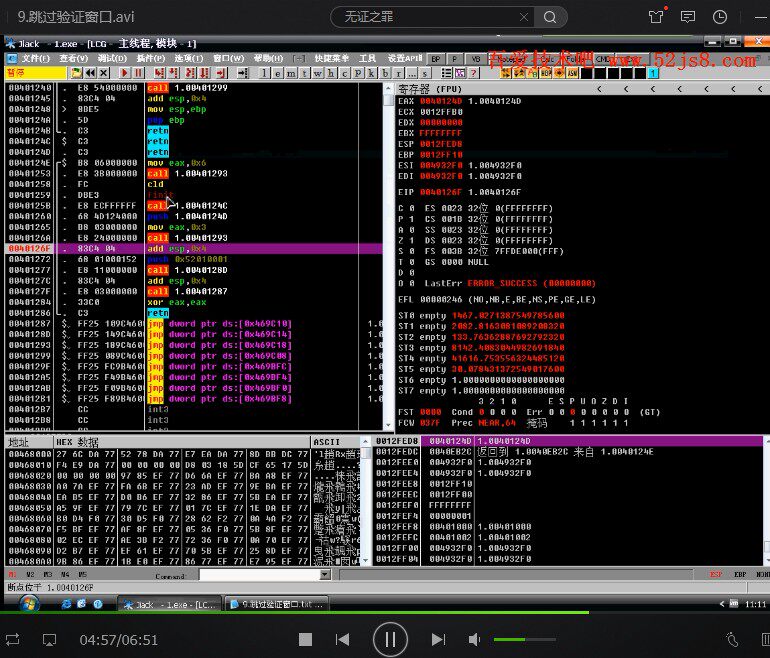This screenshot has height=658, width=770.
Task: Click the stop playback button
Action: pyautogui.click(x=305, y=639)
